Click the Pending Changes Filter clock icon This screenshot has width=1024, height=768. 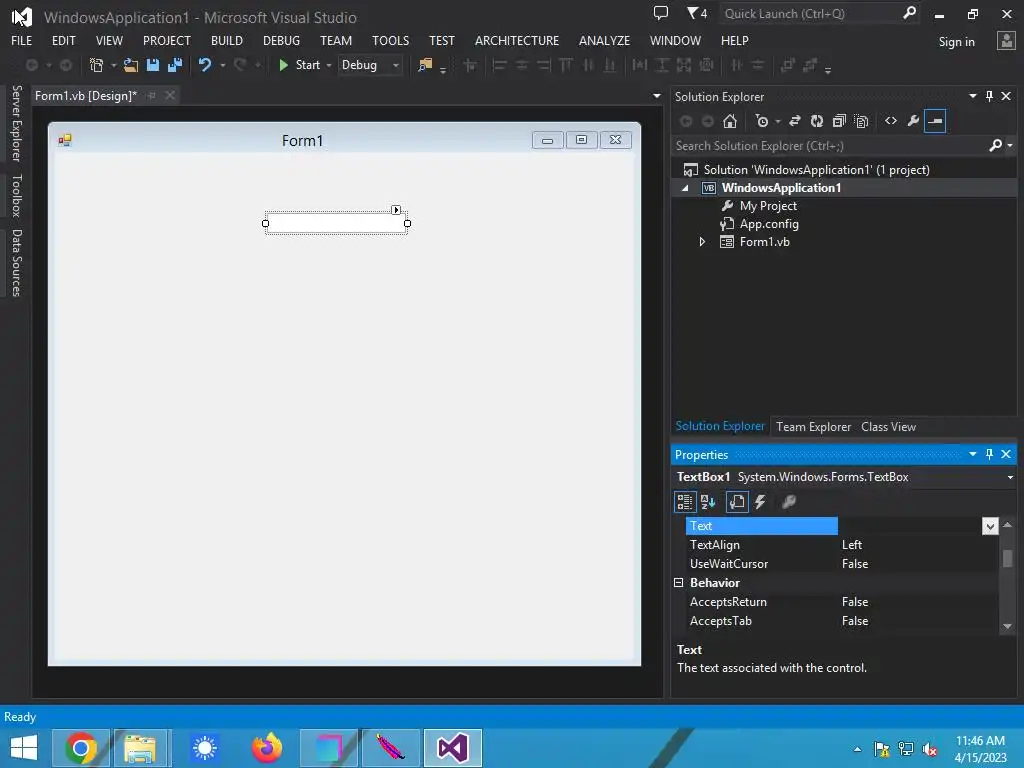pyautogui.click(x=761, y=121)
